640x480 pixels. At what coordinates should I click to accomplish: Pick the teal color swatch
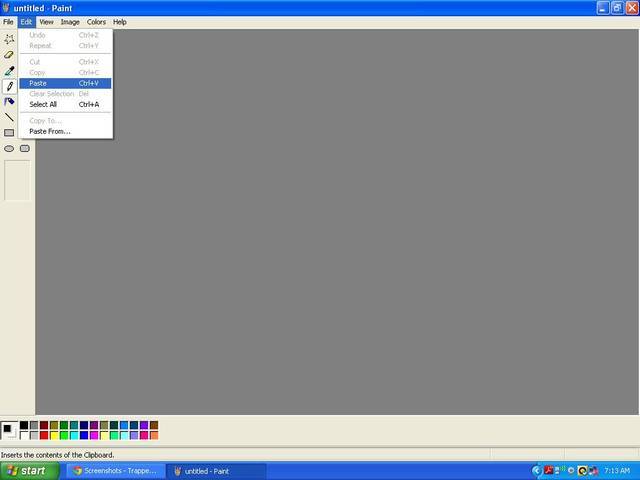[74, 425]
